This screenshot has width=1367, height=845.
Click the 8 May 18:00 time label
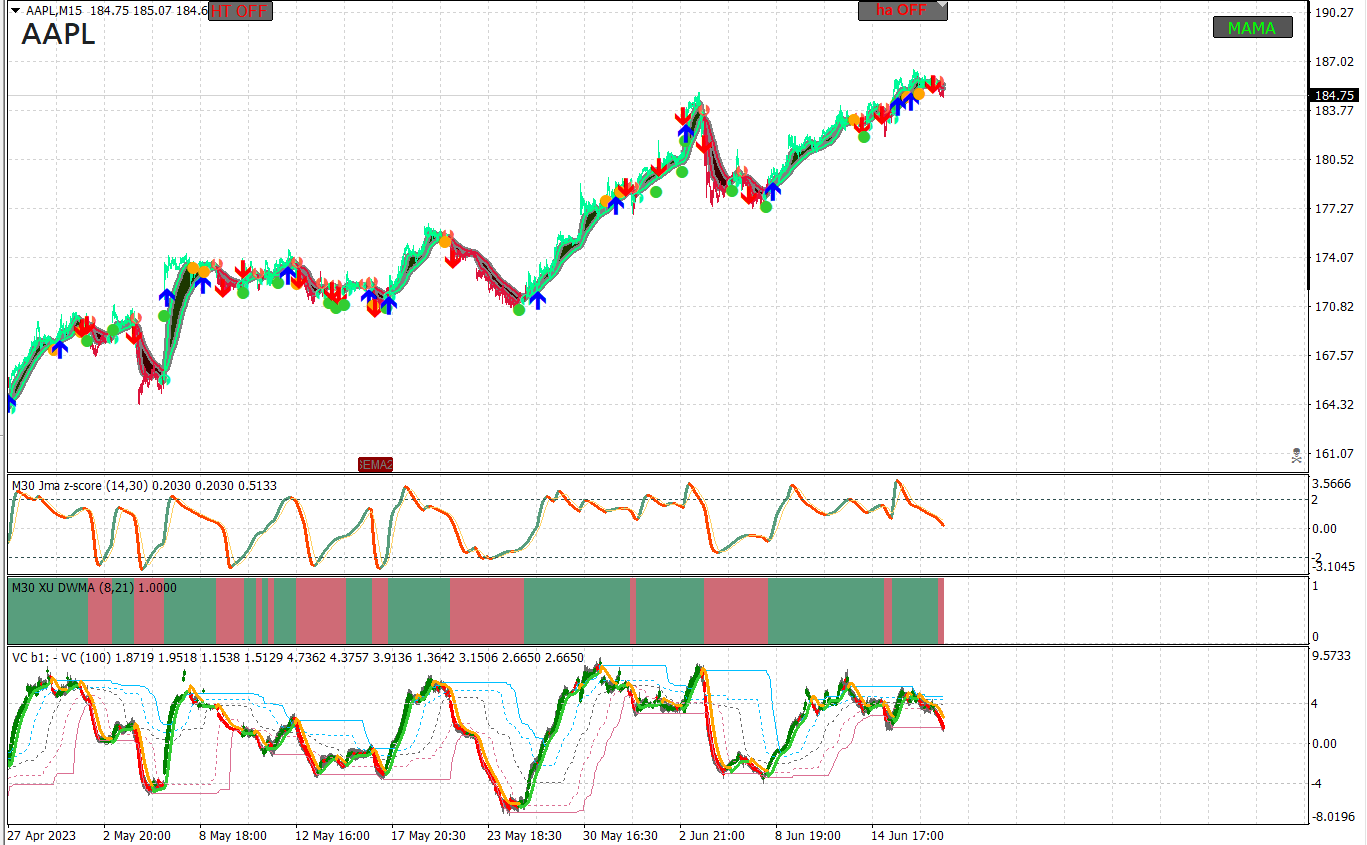tap(233, 836)
